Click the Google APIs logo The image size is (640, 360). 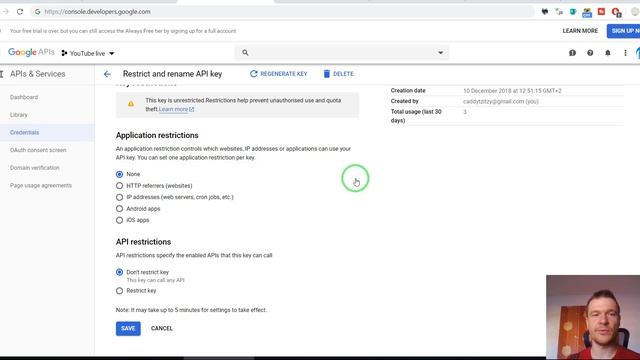31,53
